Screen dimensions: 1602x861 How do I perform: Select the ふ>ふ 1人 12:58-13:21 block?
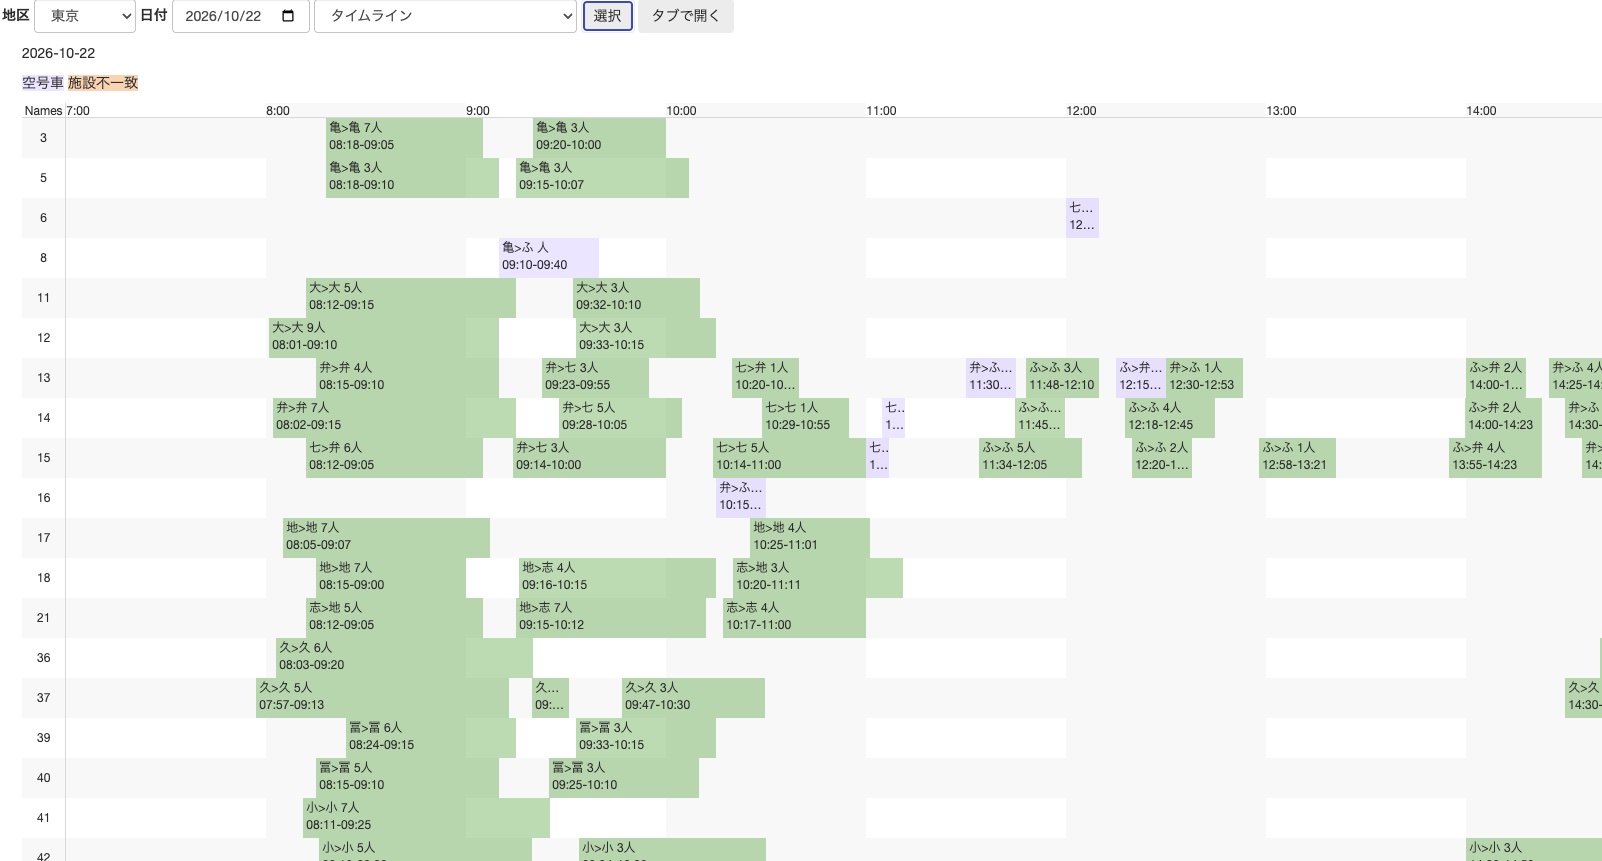click(x=1297, y=457)
